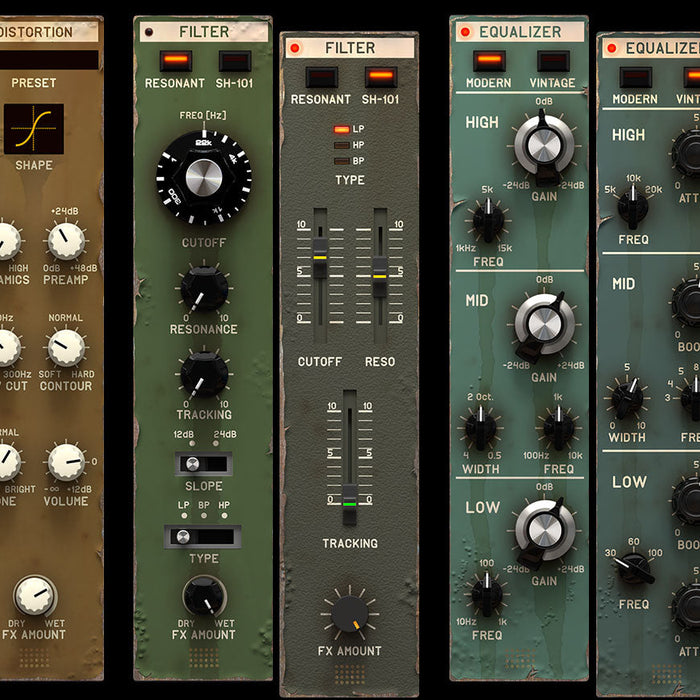Click the green FILTER title label
The height and width of the screenshot is (700, 700).
[x=204, y=32]
